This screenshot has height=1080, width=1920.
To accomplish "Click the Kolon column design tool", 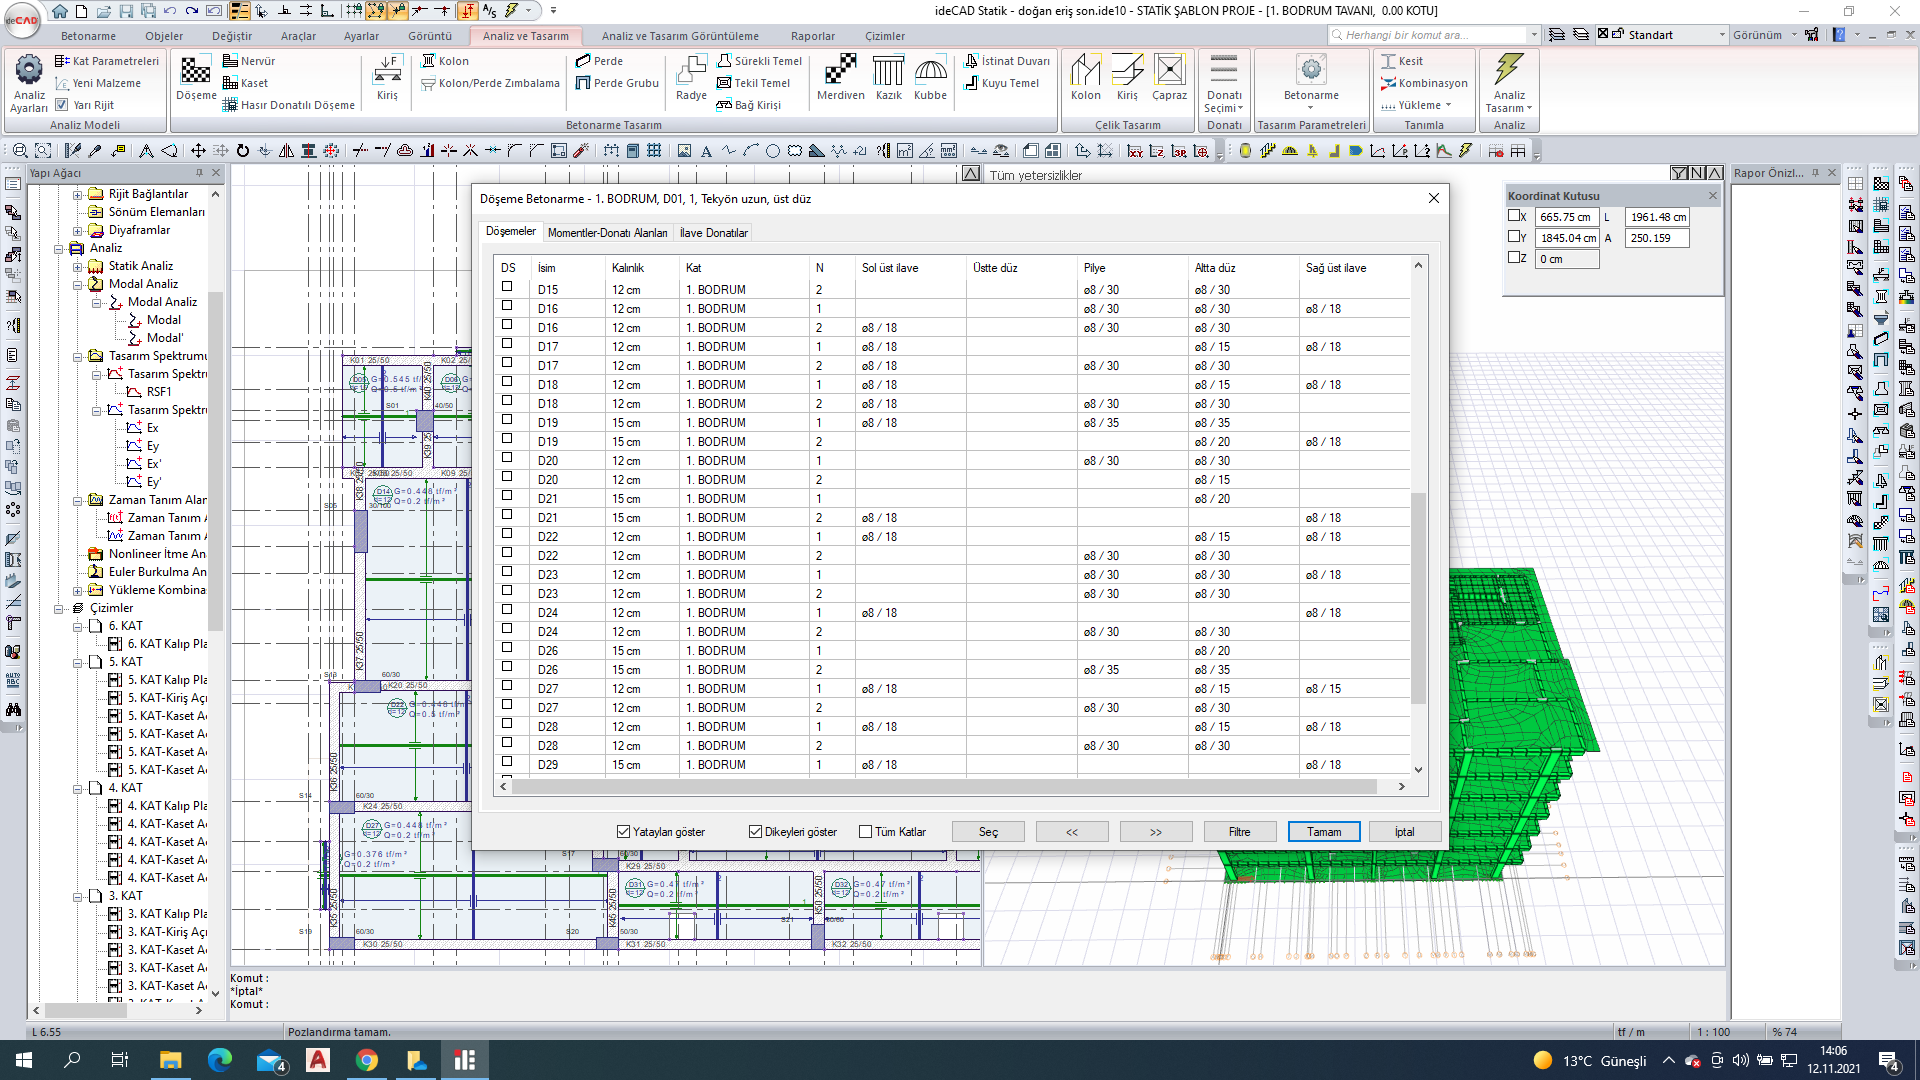I will pos(445,61).
